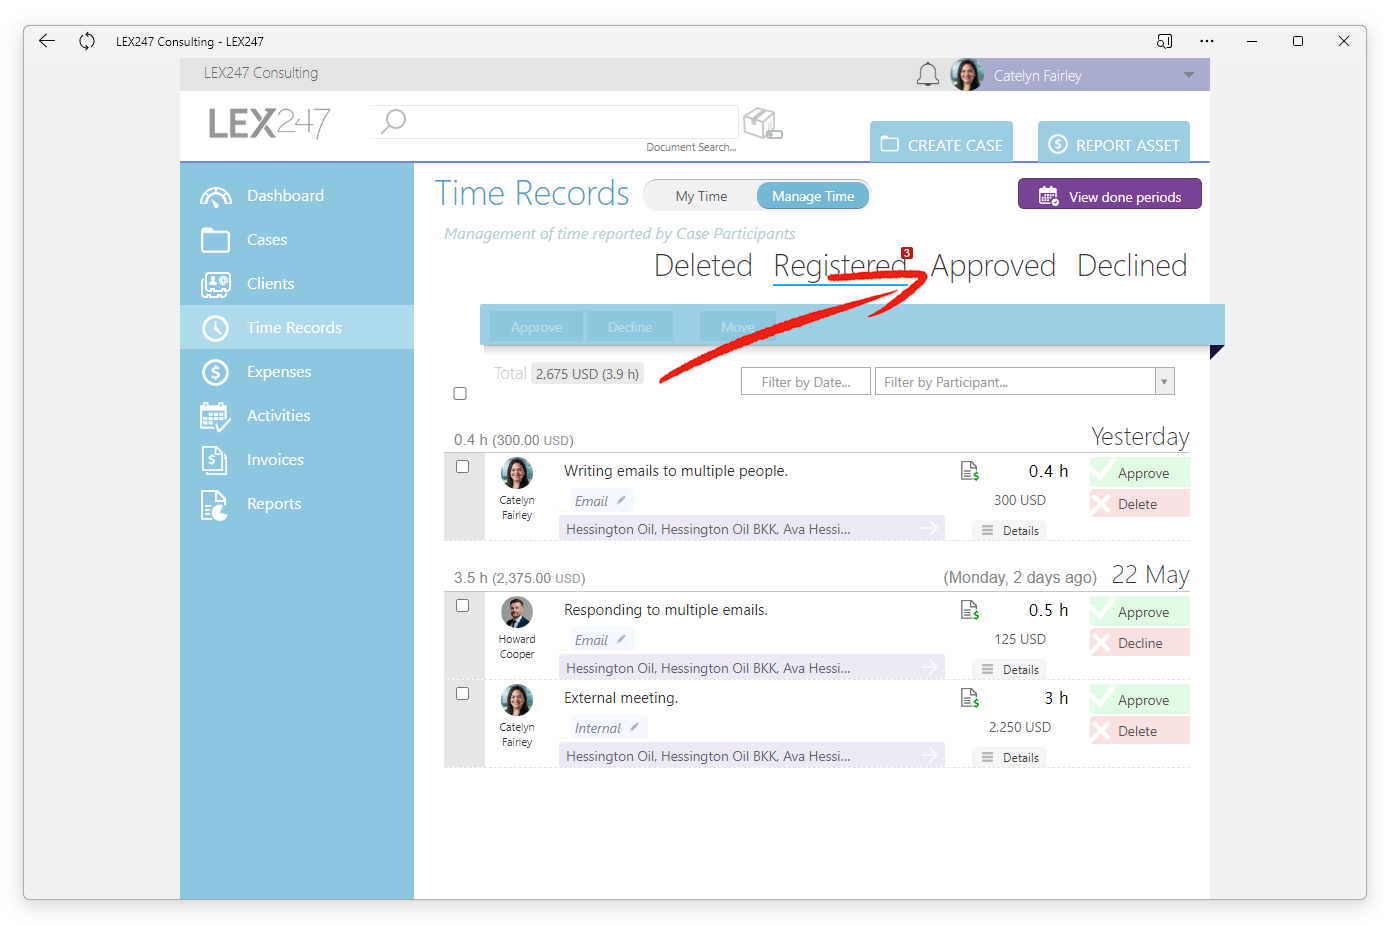This screenshot has height=925, width=1390.
Task: Edit the Email tag pencil on Responding record
Action: coord(621,639)
